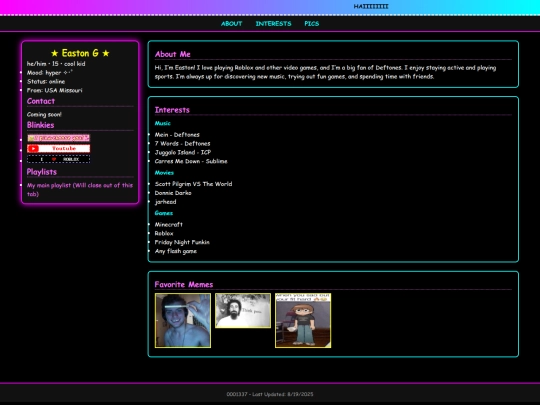Viewport: 540px width, 405px height.
Task: Click the Interests section heading
Action: point(172,110)
